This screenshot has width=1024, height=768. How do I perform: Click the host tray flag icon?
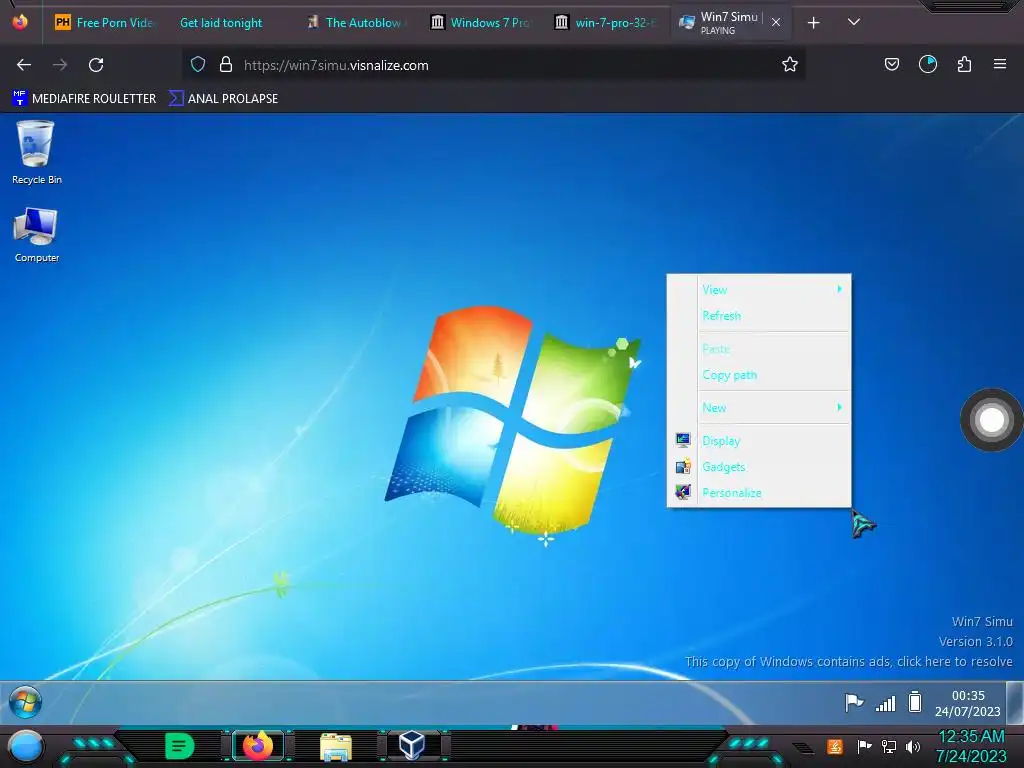864,746
